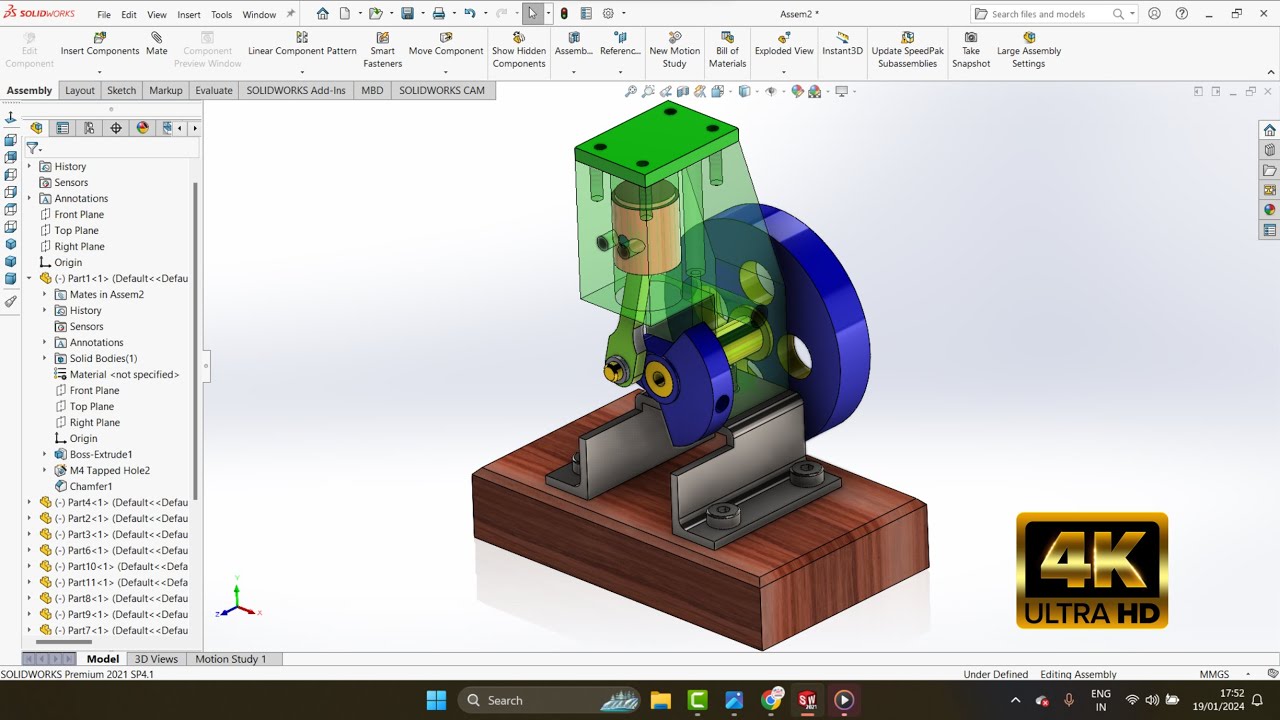This screenshot has height=720, width=1280.
Task: Open the Insert menu
Action: click(x=189, y=15)
